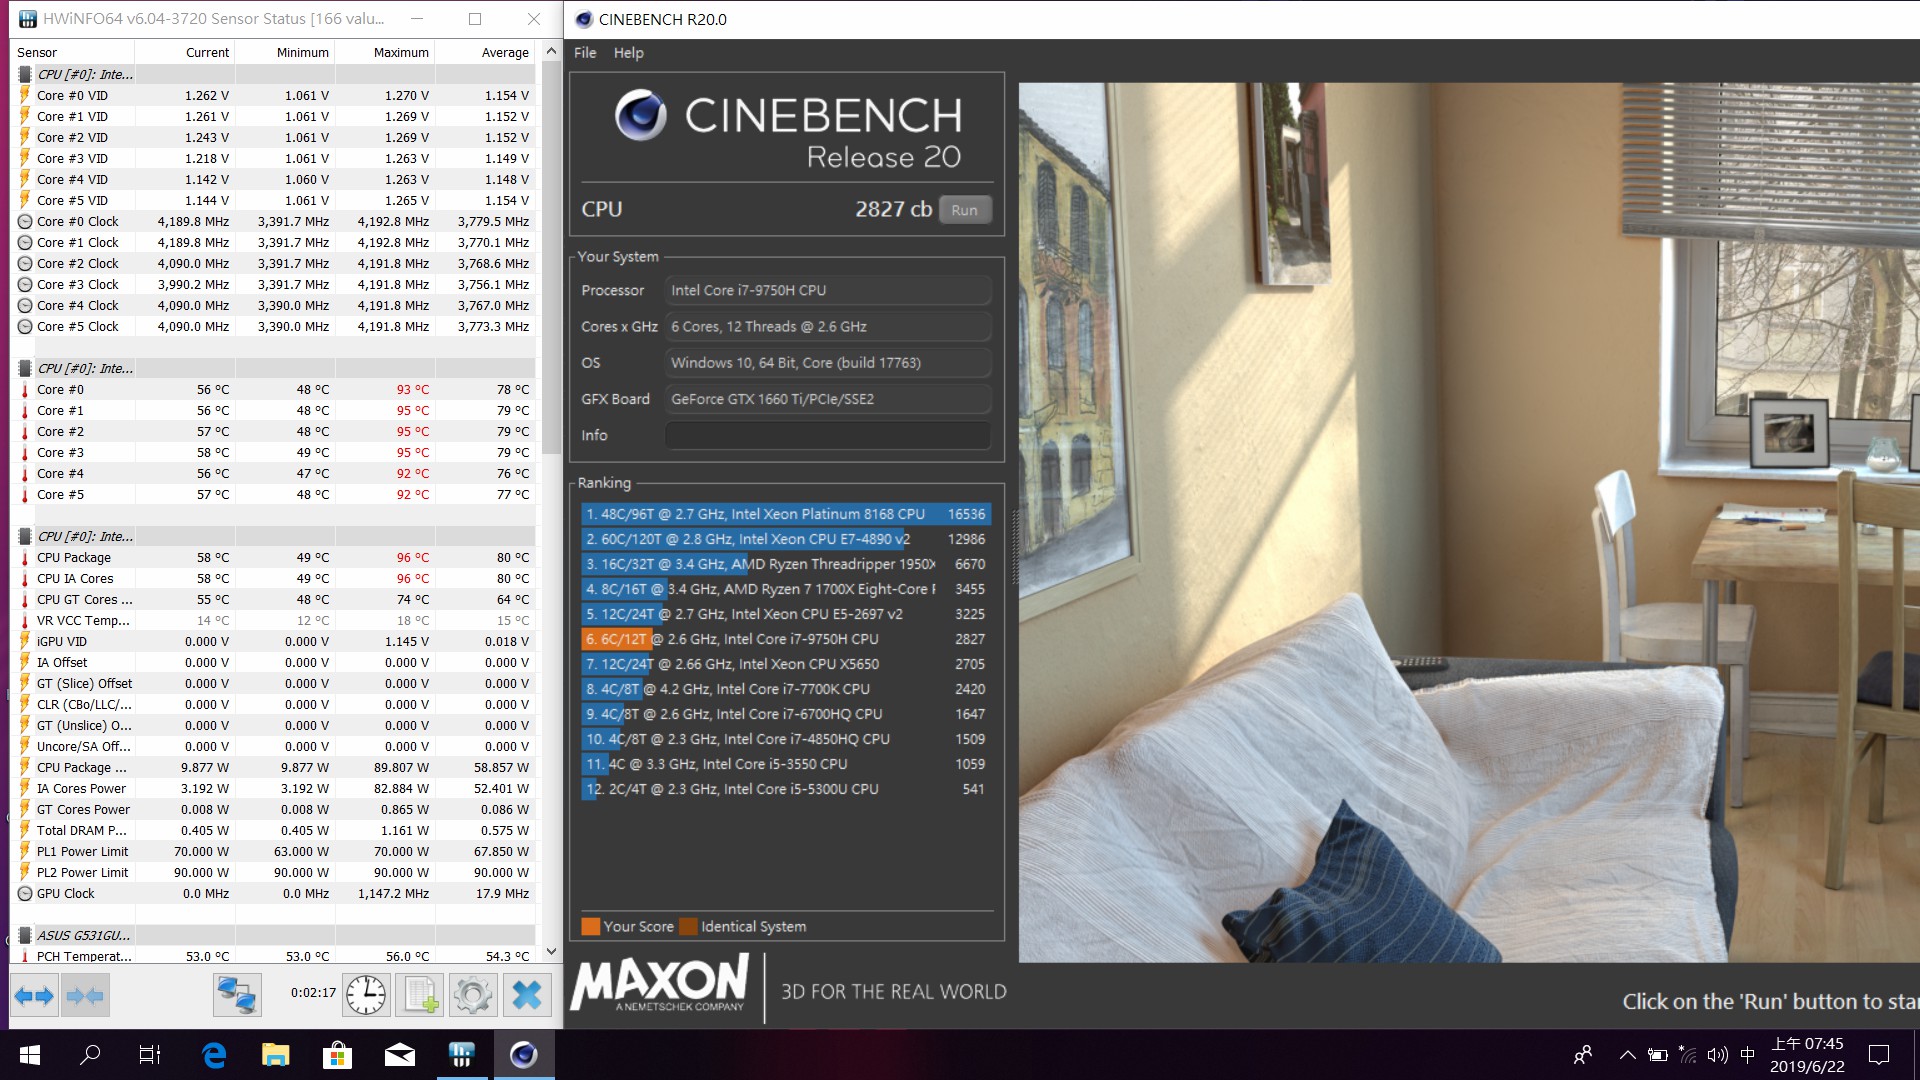Open the network remote monitoring computers icon
This screenshot has height=1080, width=1920.
click(237, 996)
